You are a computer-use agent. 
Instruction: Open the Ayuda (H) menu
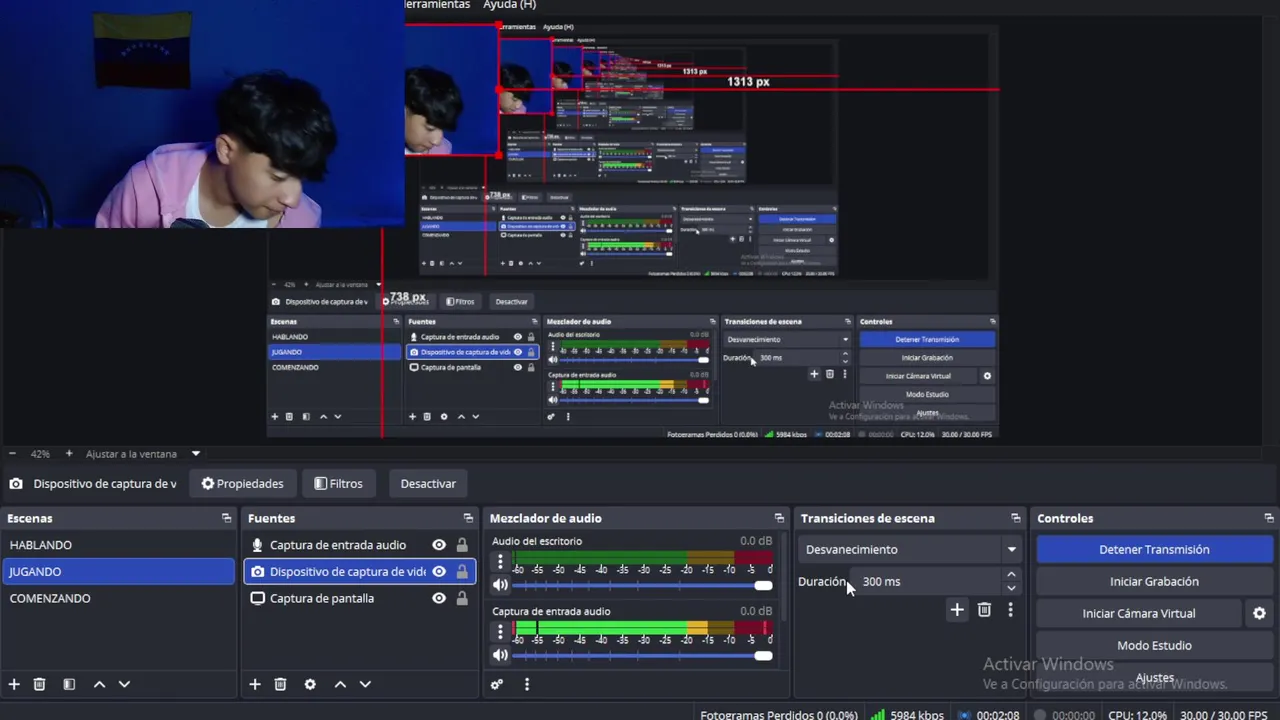click(510, 5)
